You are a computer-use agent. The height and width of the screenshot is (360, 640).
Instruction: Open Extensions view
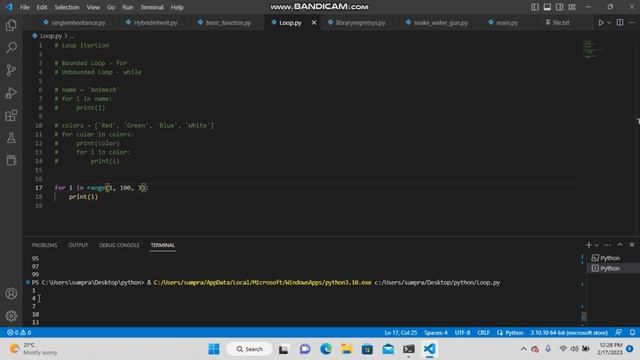coord(11,116)
